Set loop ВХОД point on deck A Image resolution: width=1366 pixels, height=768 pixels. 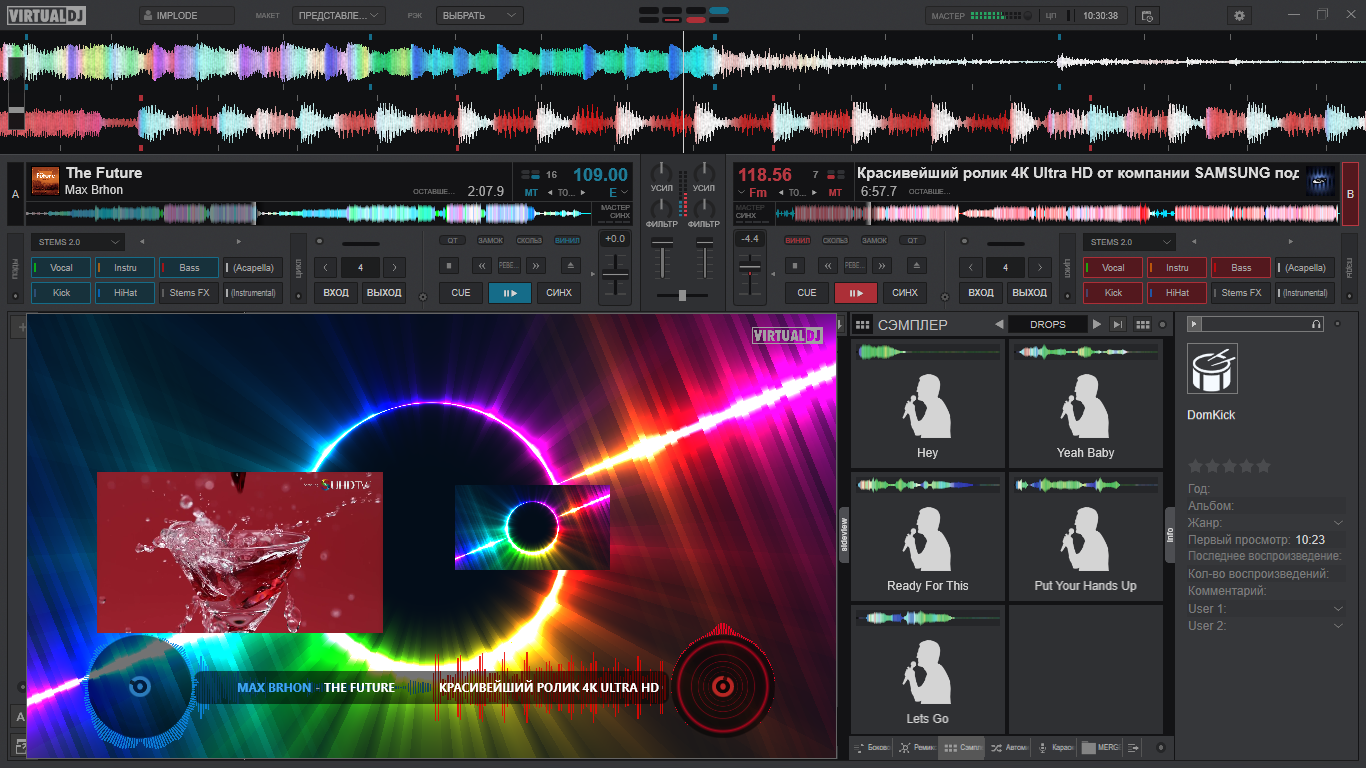pyautogui.click(x=336, y=293)
